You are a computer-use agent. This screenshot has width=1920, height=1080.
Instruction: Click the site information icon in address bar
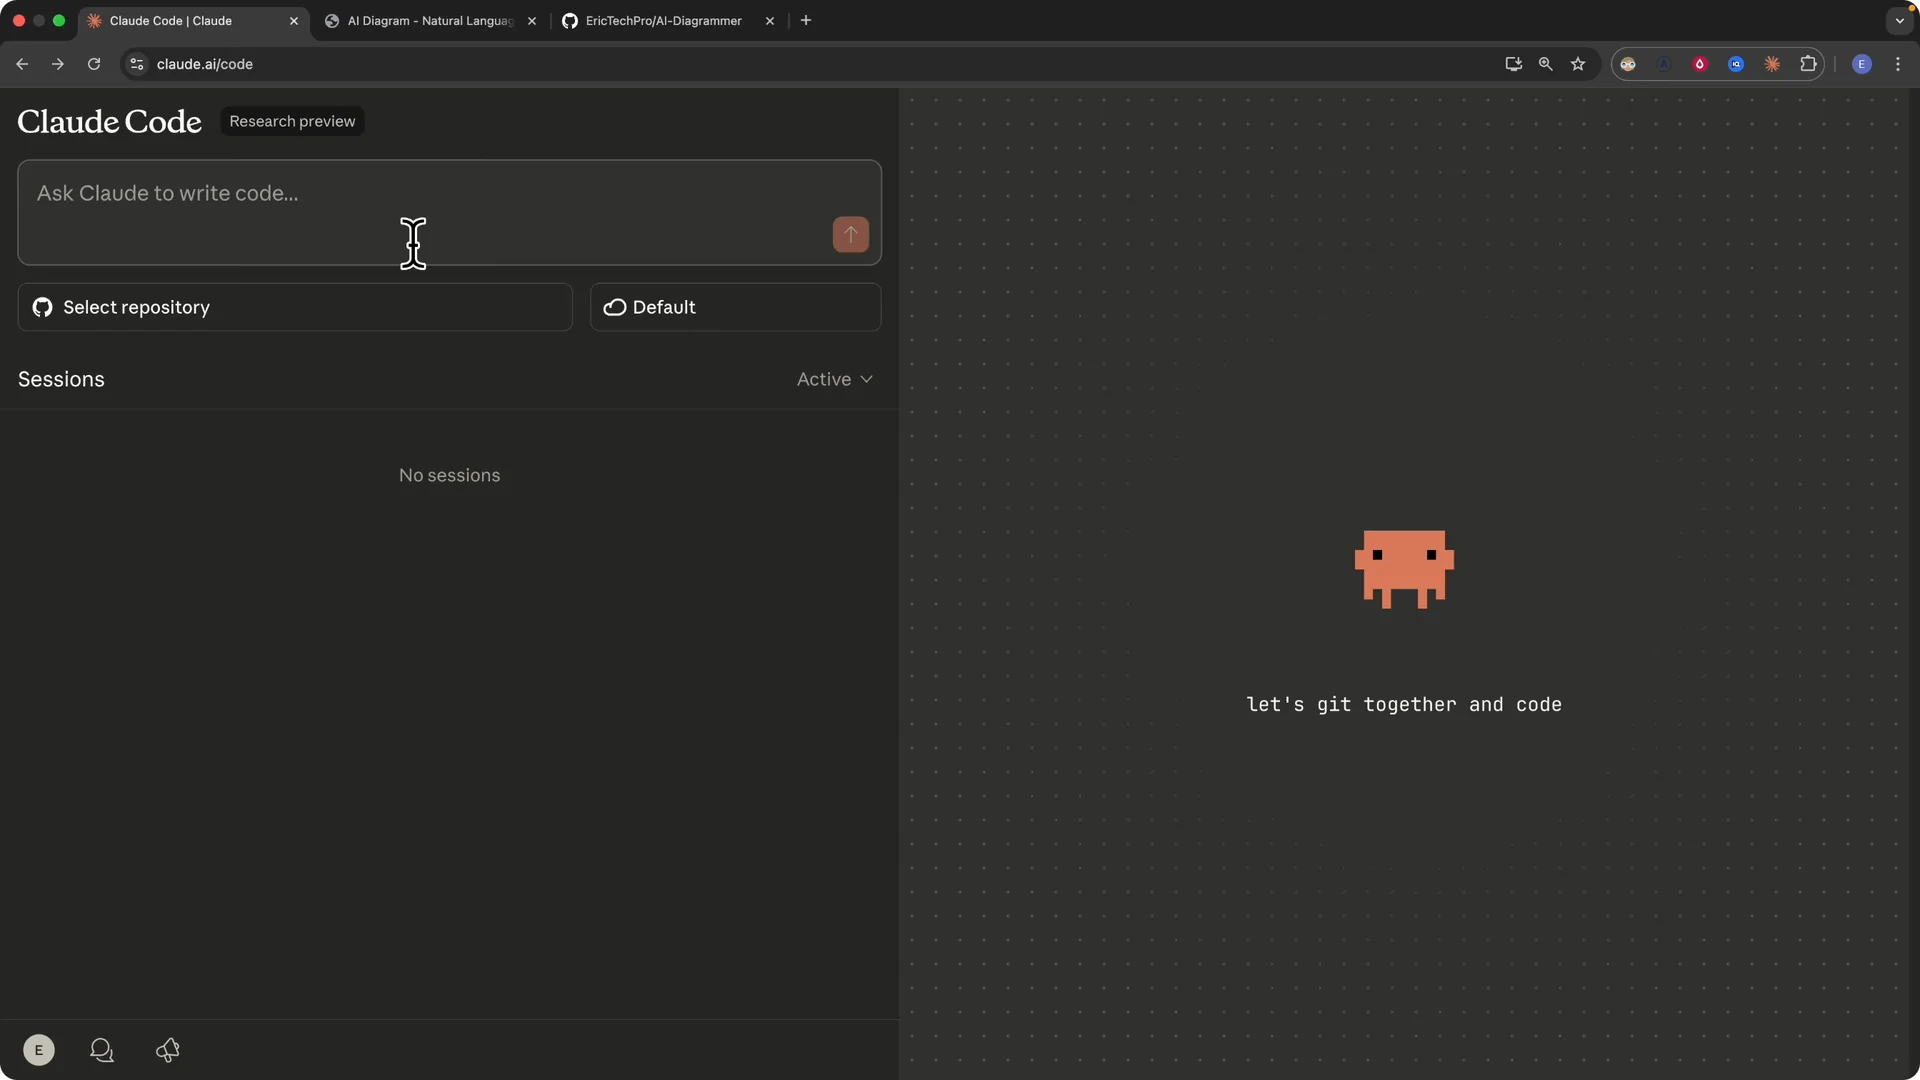pos(137,64)
